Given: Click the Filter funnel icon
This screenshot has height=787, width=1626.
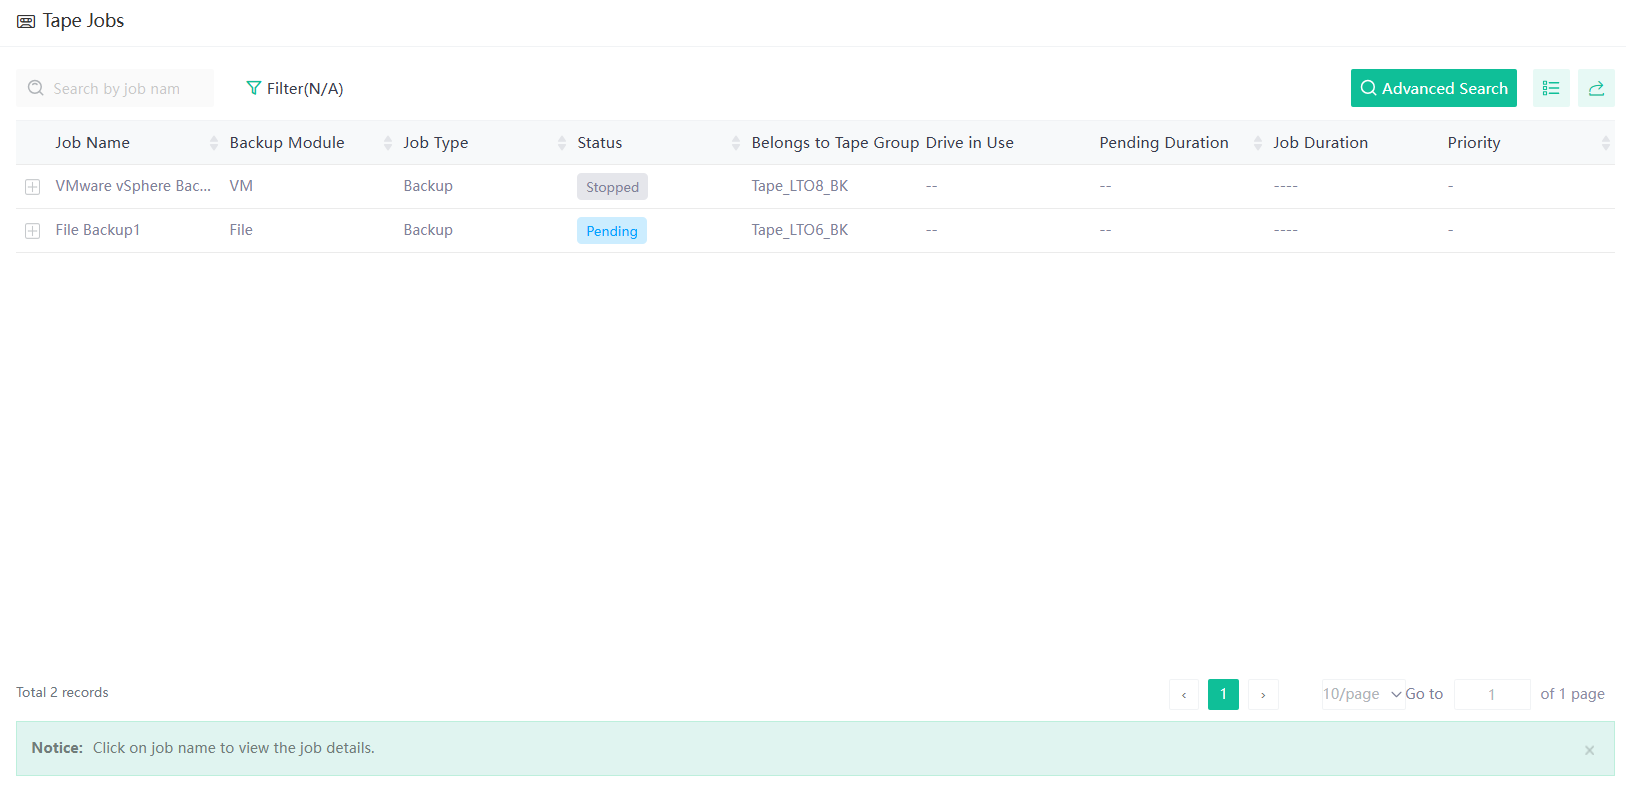Looking at the screenshot, I should coord(254,88).
